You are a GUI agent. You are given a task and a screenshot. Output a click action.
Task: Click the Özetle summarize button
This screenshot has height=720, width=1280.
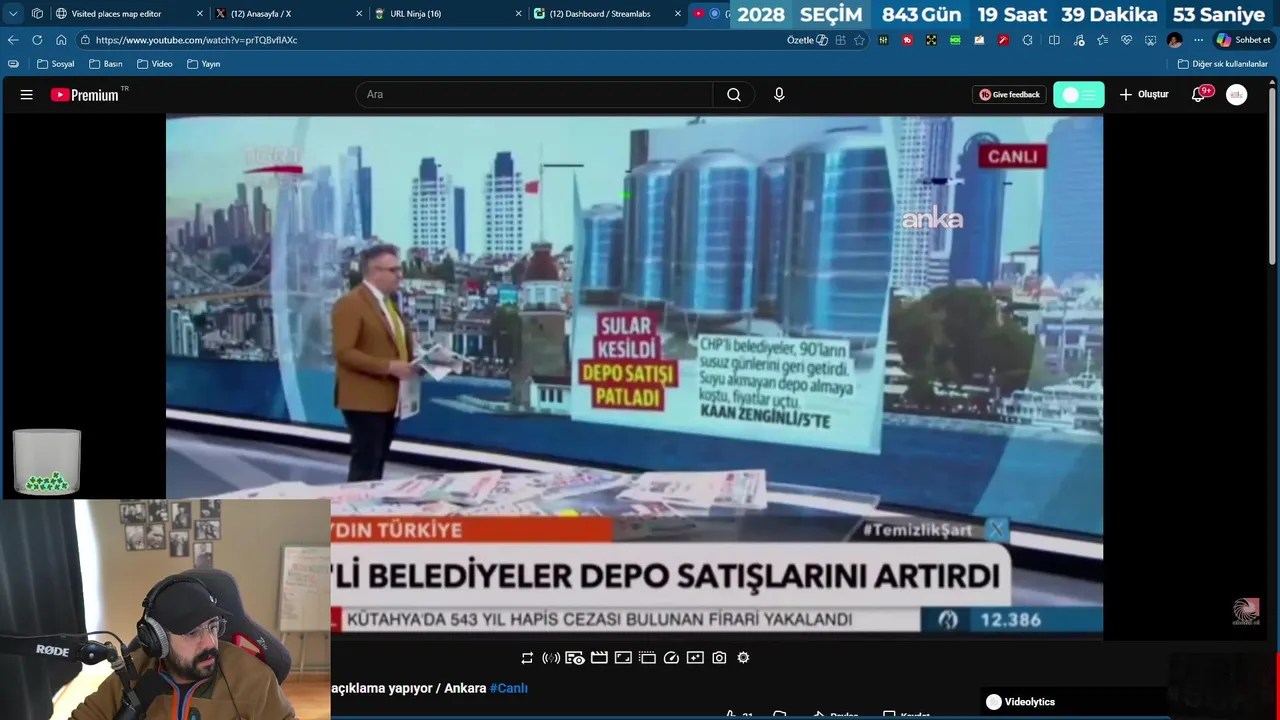click(x=807, y=40)
